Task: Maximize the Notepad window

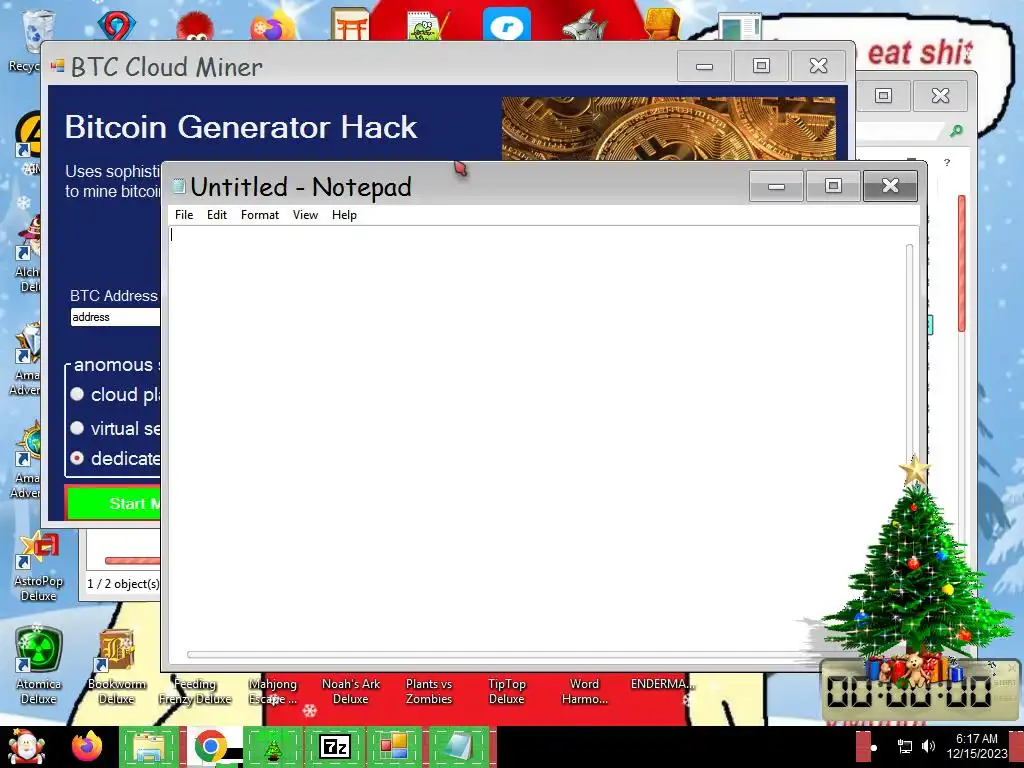Action: [833, 186]
